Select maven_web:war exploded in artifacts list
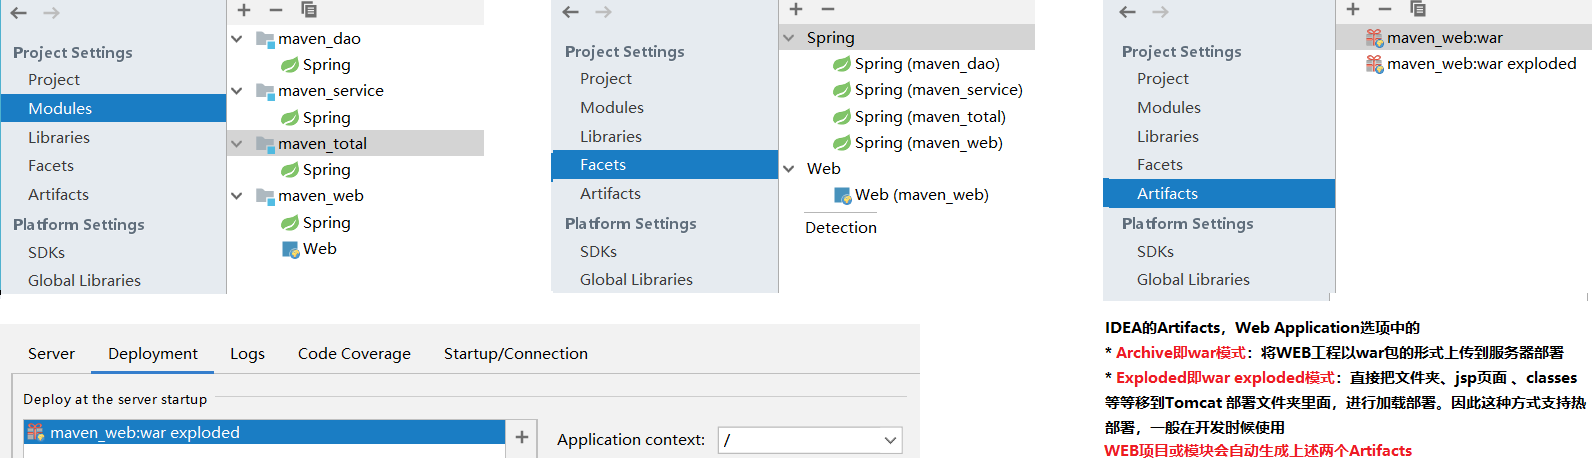 coord(1481,64)
